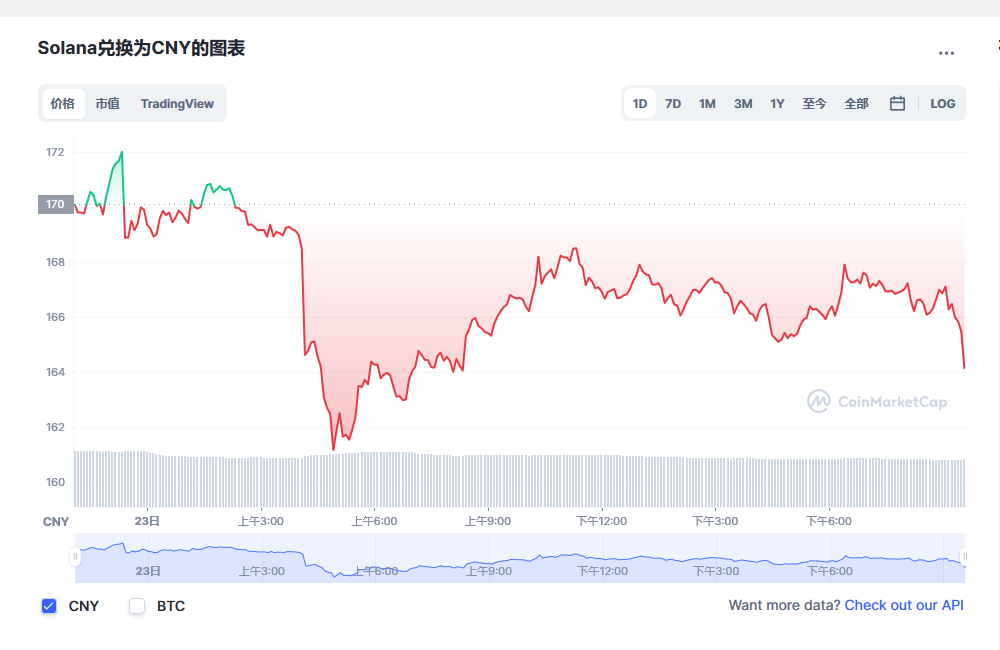Screen dimensions: 1000x650
Task: Switch to the 市值 market cap tab
Action: click(108, 103)
